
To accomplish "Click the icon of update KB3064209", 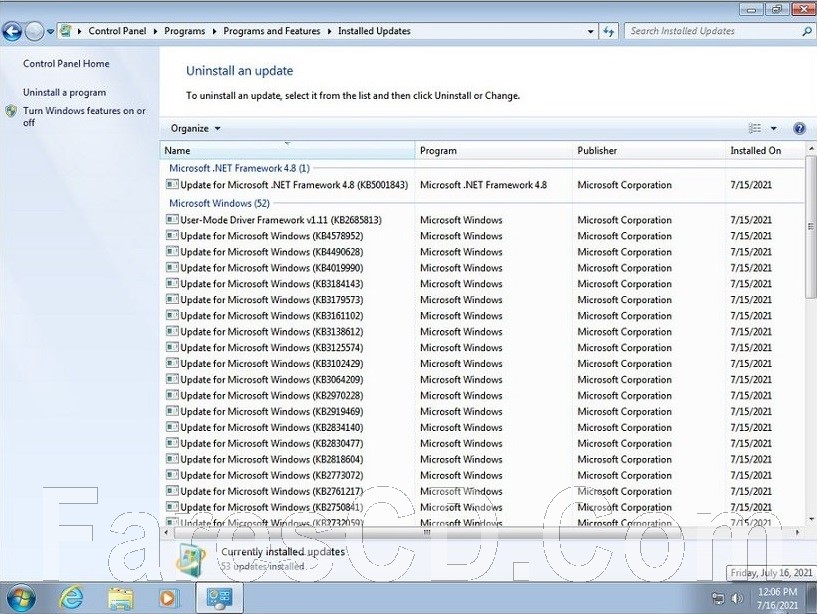I will click(172, 379).
